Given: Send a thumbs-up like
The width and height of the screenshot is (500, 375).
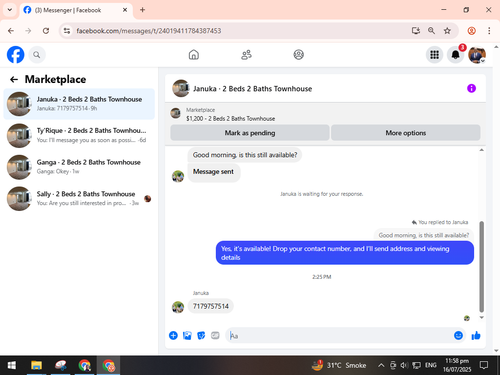Looking at the screenshot, I should (x=476, y=335).
